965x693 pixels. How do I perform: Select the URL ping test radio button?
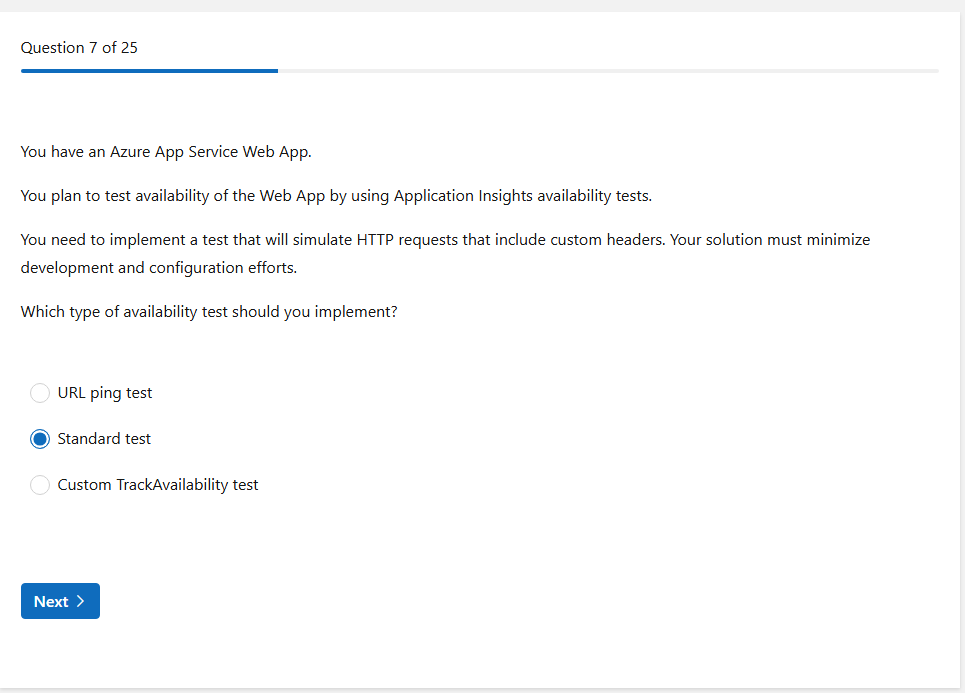tap(40, 393)
